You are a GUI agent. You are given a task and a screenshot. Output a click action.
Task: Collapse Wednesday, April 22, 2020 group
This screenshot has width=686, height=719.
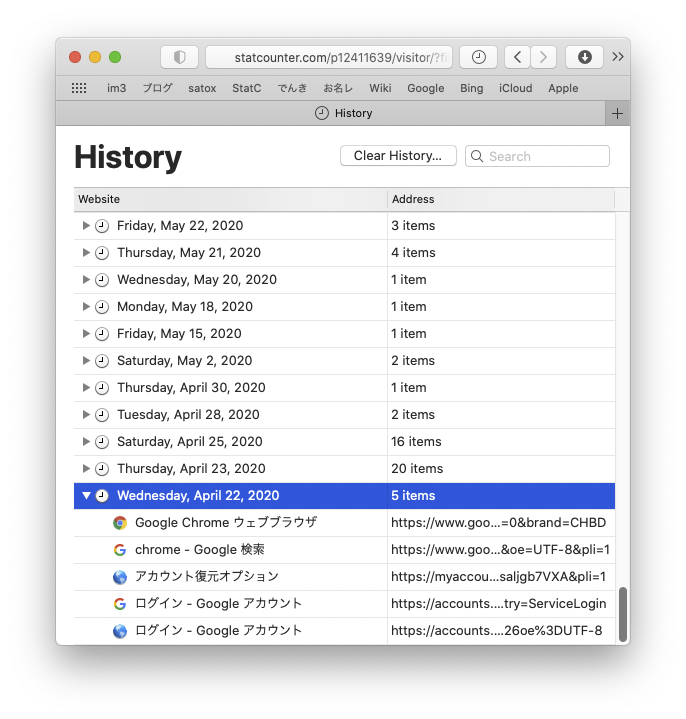click(86, 496)
